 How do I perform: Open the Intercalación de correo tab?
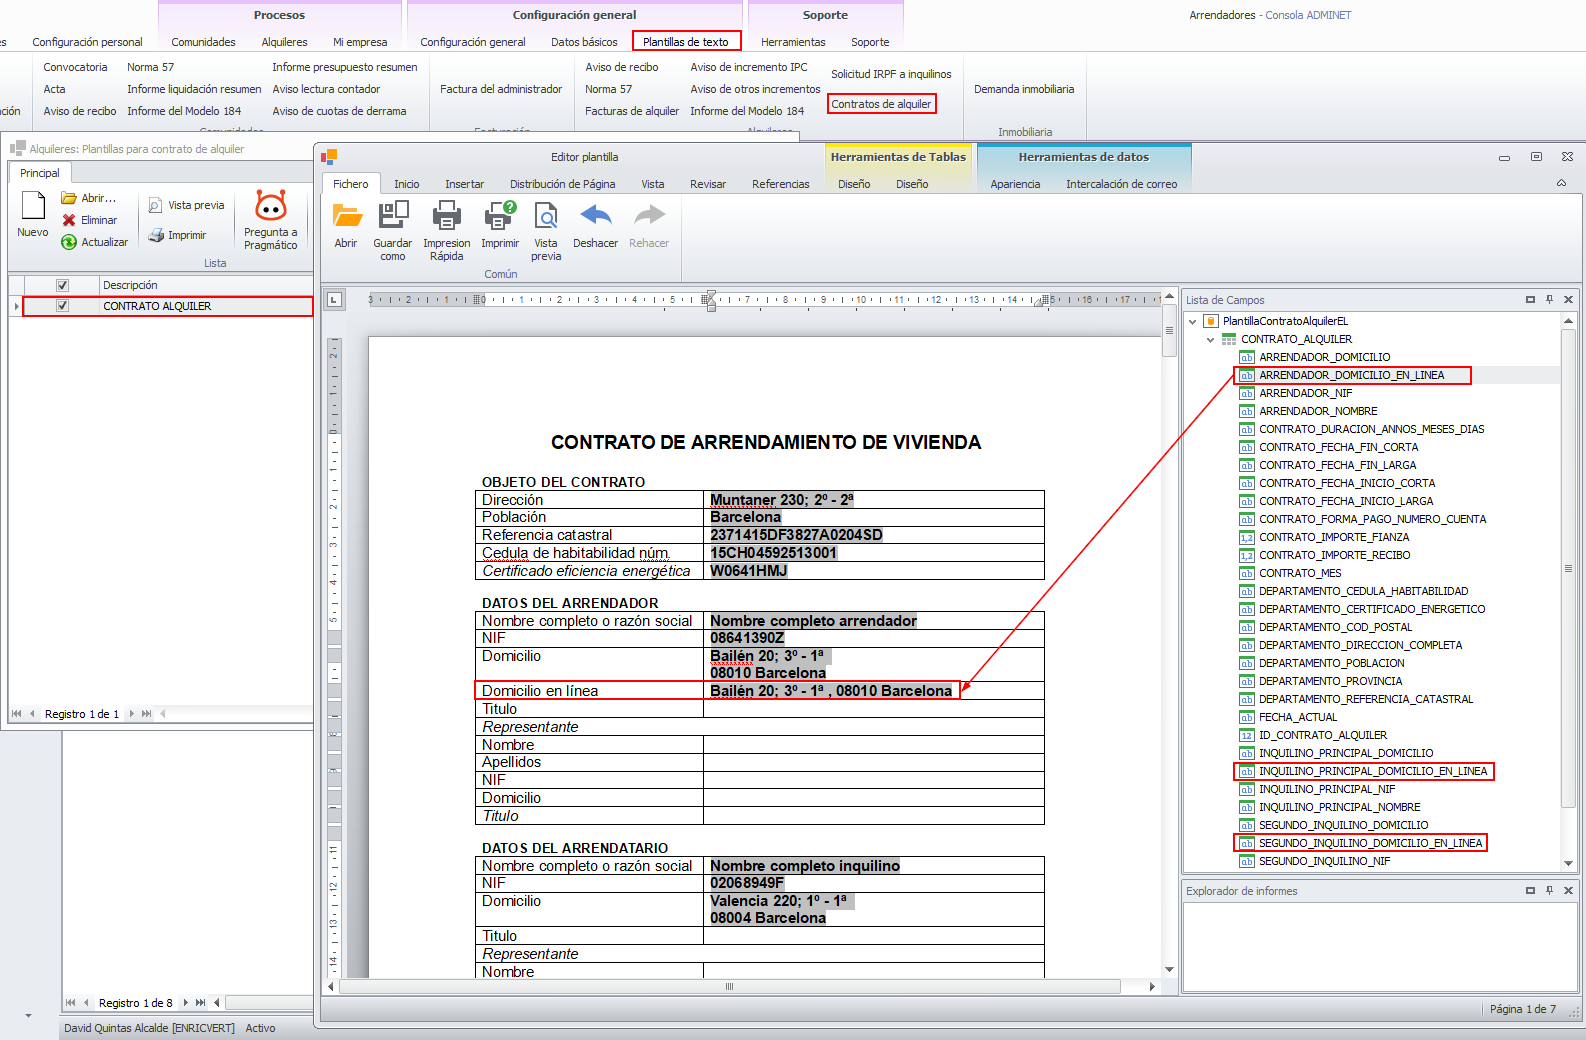coord(1121,184)
